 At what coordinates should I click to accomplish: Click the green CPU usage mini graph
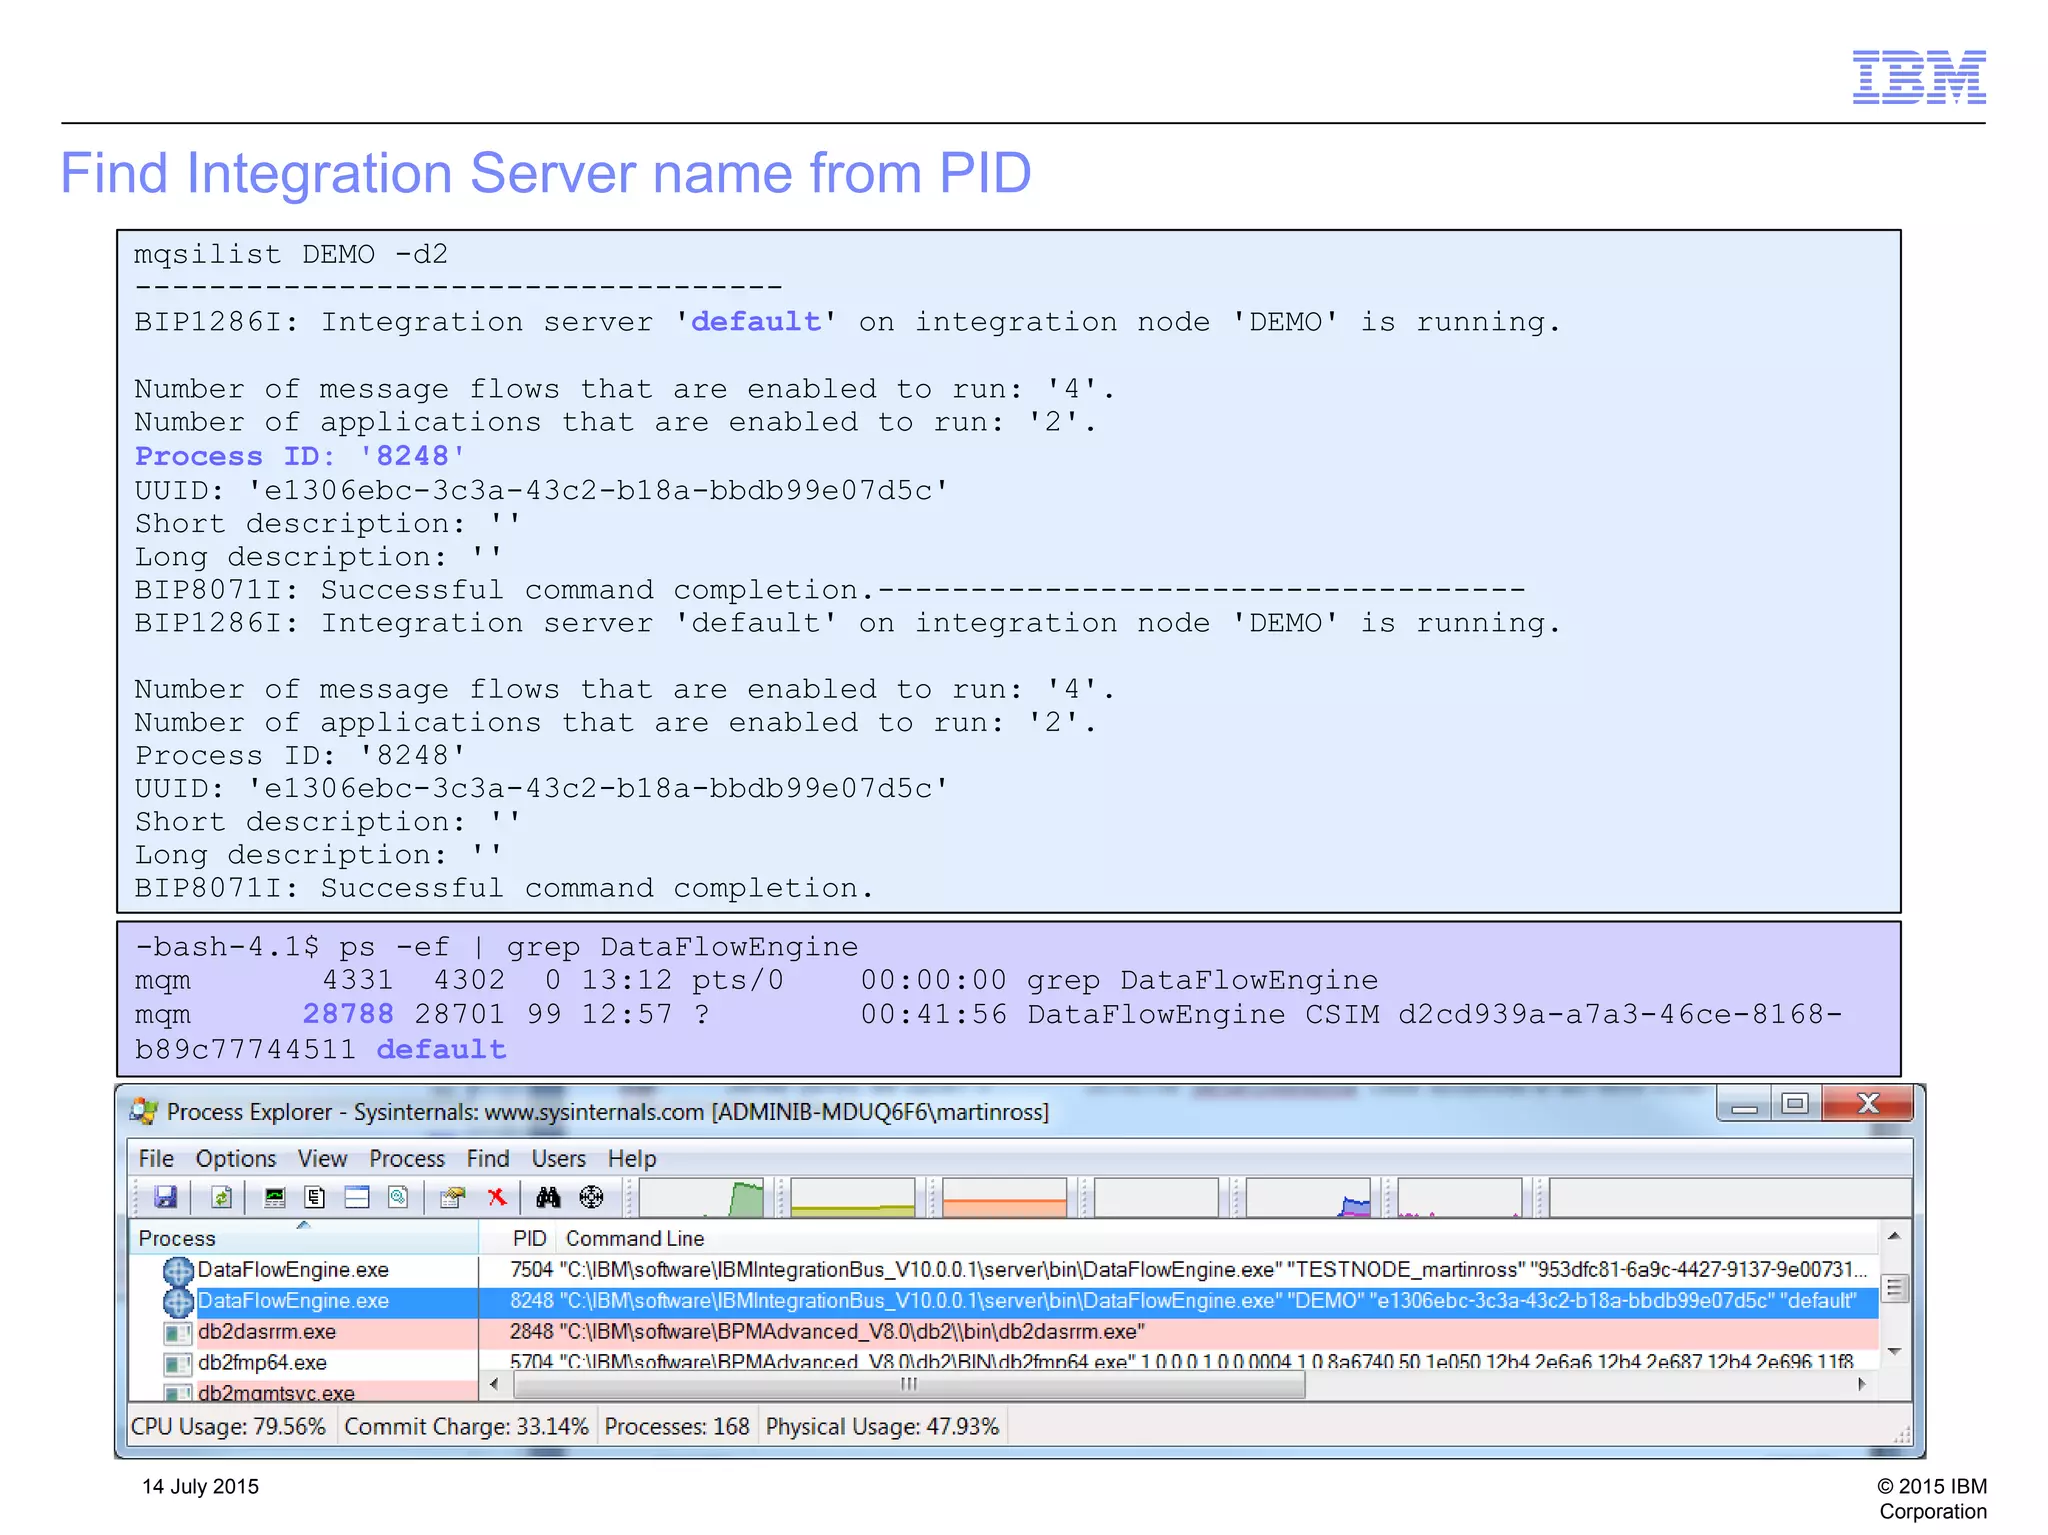pos(701,1197)
